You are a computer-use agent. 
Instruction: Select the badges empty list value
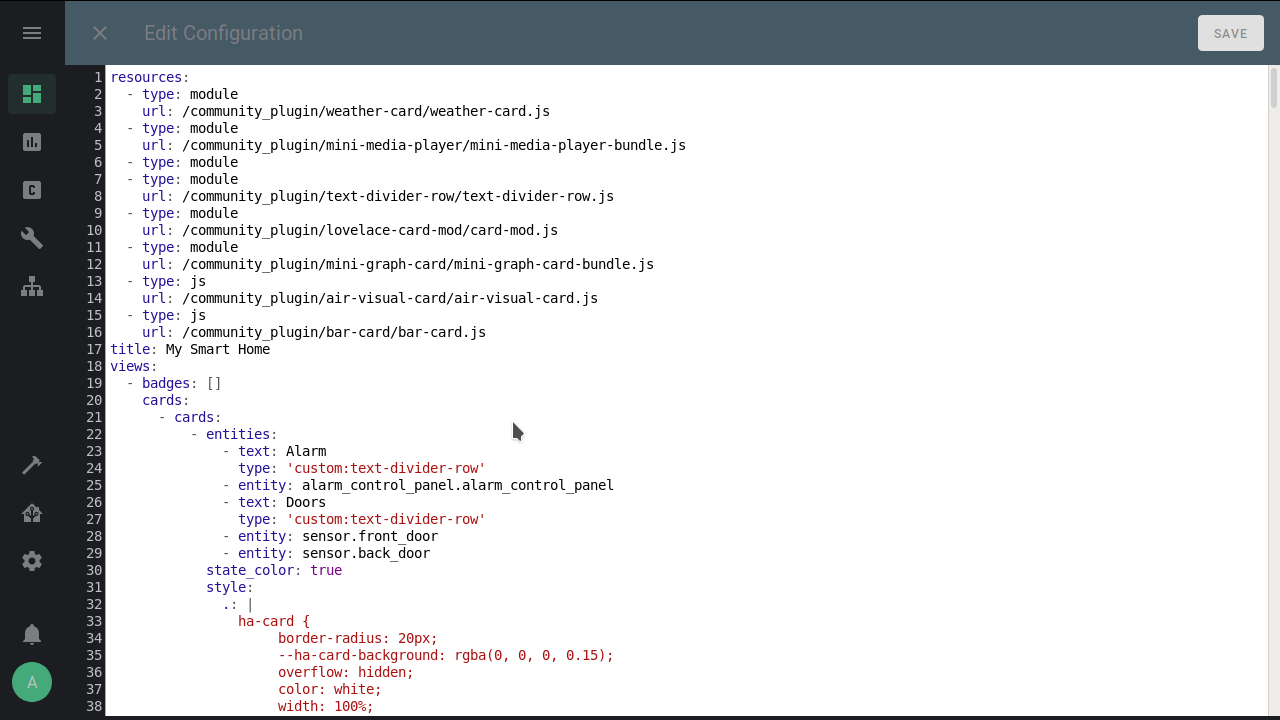coord(214,383)
